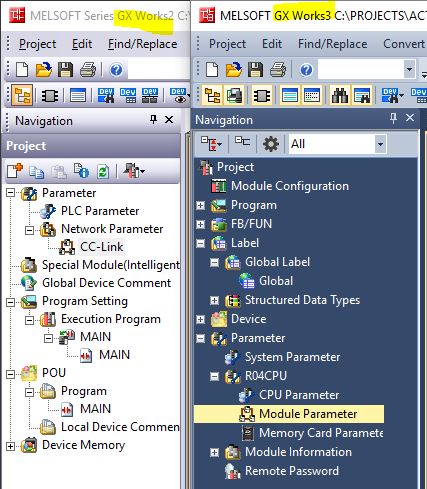Click Open folder icon in GX Works2 toolbar
The image size is (427, 489).
pyautogui.click(x=44, y=70)
